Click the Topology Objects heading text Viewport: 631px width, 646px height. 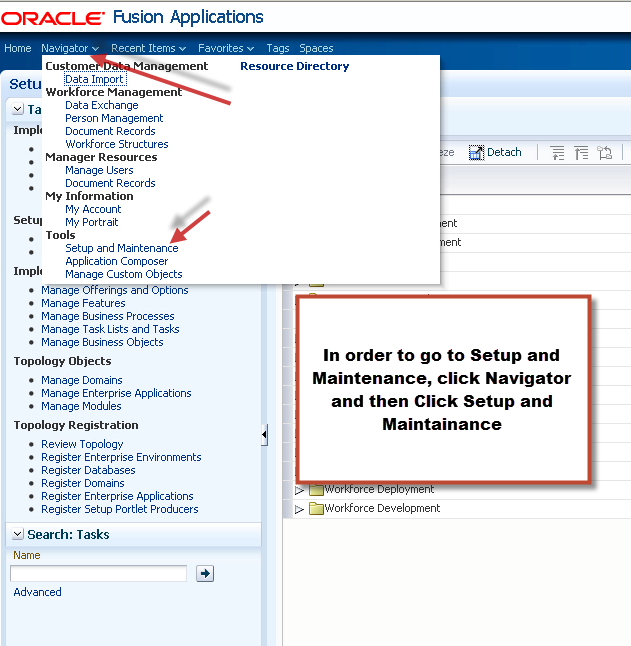point(63,361)
